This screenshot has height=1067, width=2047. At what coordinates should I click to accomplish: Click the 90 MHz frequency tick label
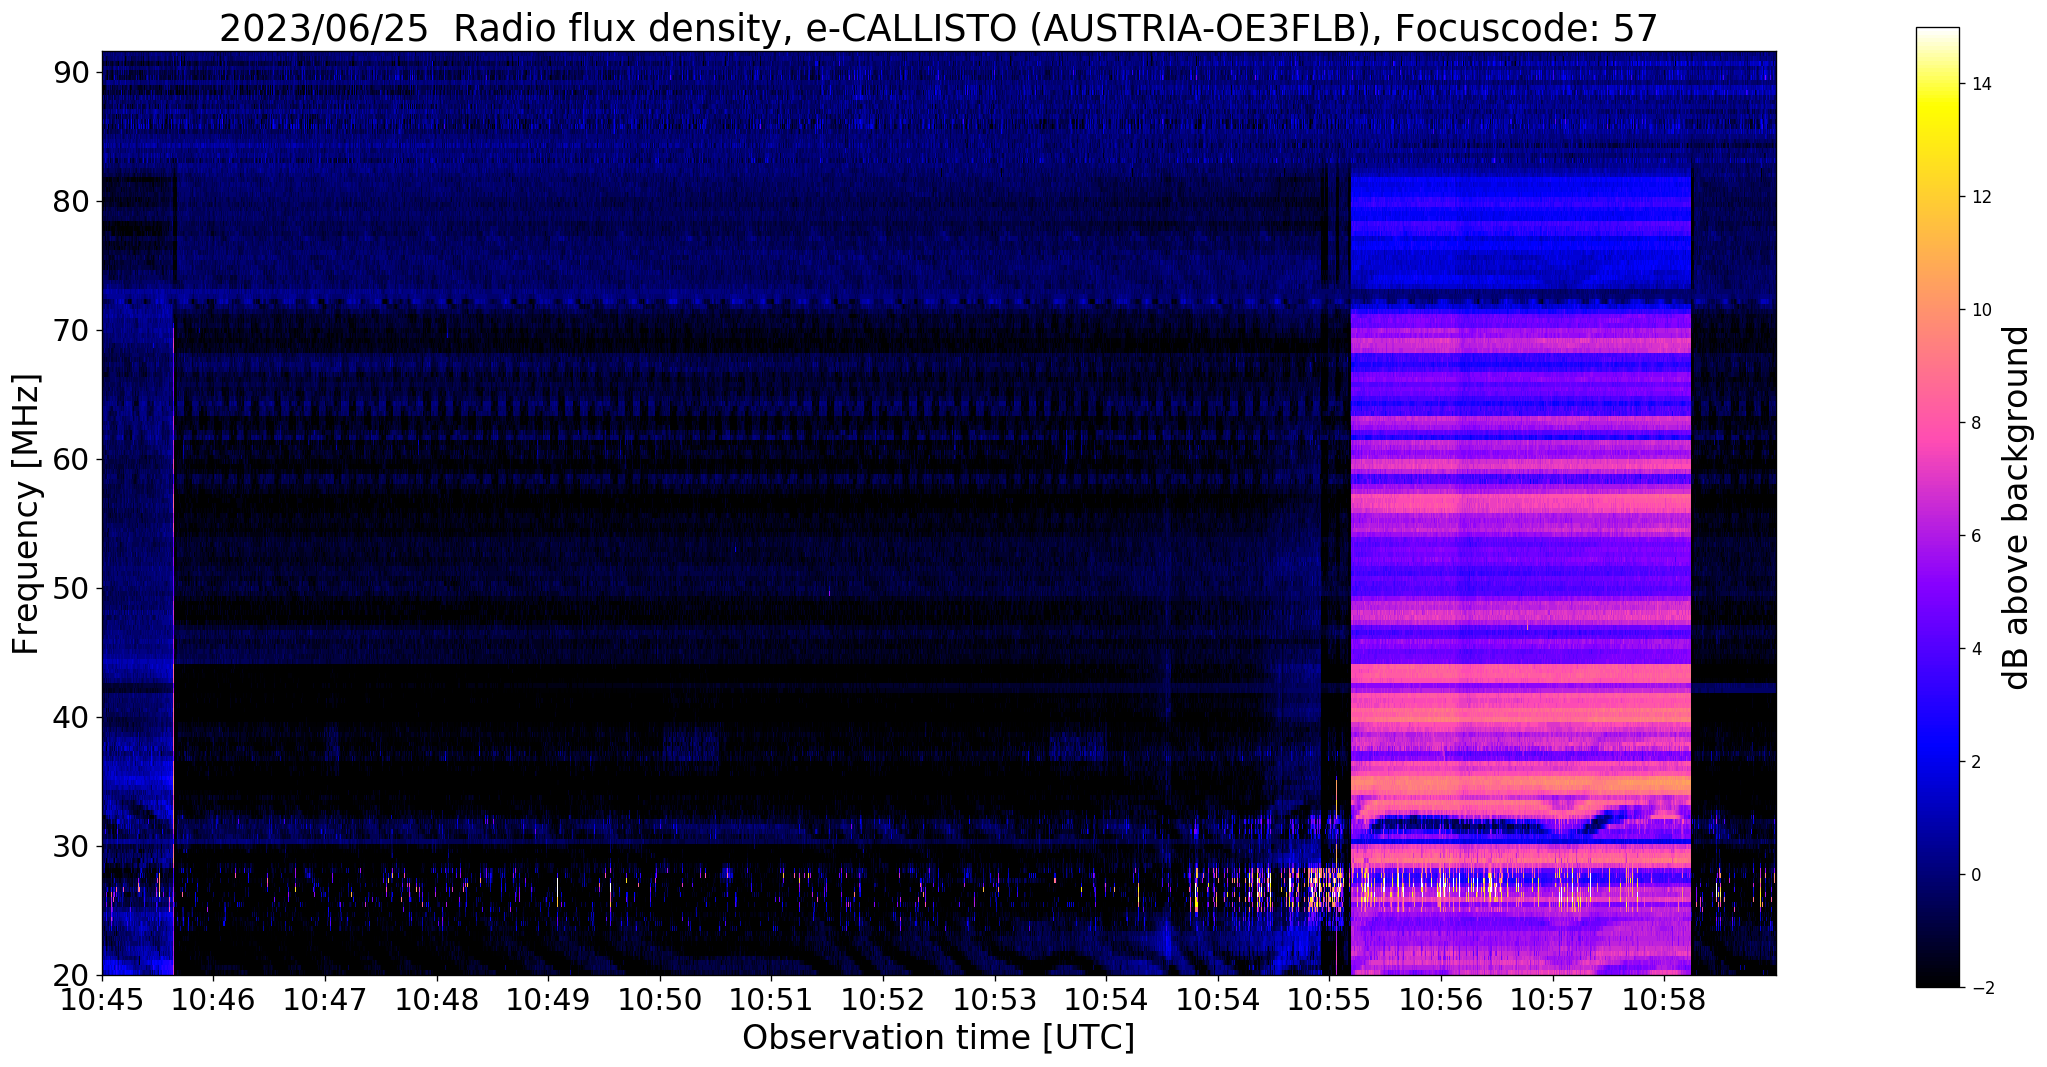click(x=72, y=72)
